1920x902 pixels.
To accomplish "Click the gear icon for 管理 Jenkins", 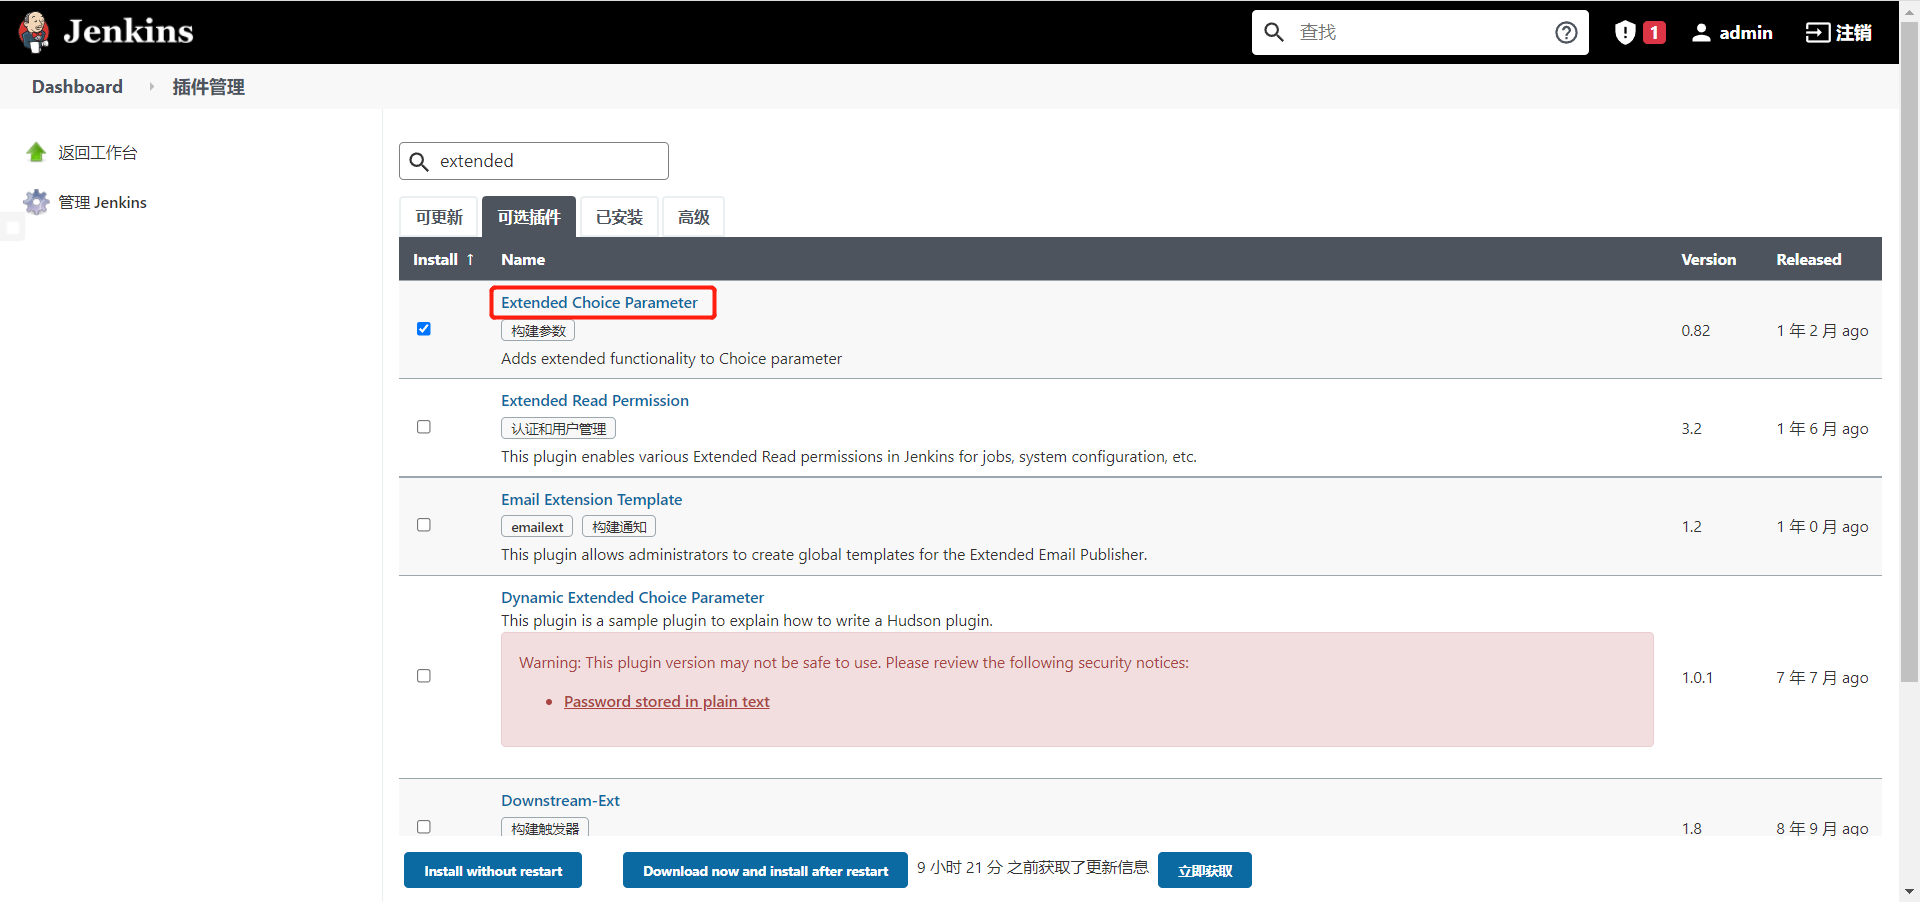I will (36, 202).
